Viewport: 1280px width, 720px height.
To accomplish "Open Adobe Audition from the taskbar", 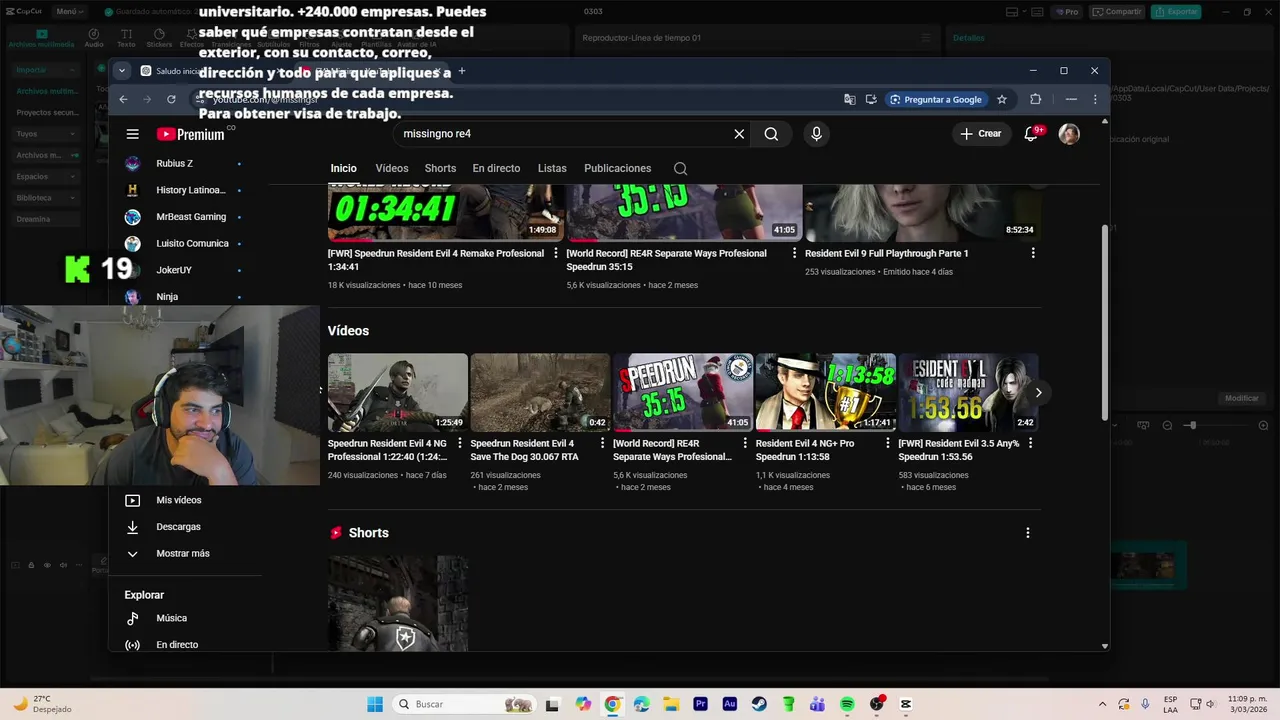I will coord(729,704).
